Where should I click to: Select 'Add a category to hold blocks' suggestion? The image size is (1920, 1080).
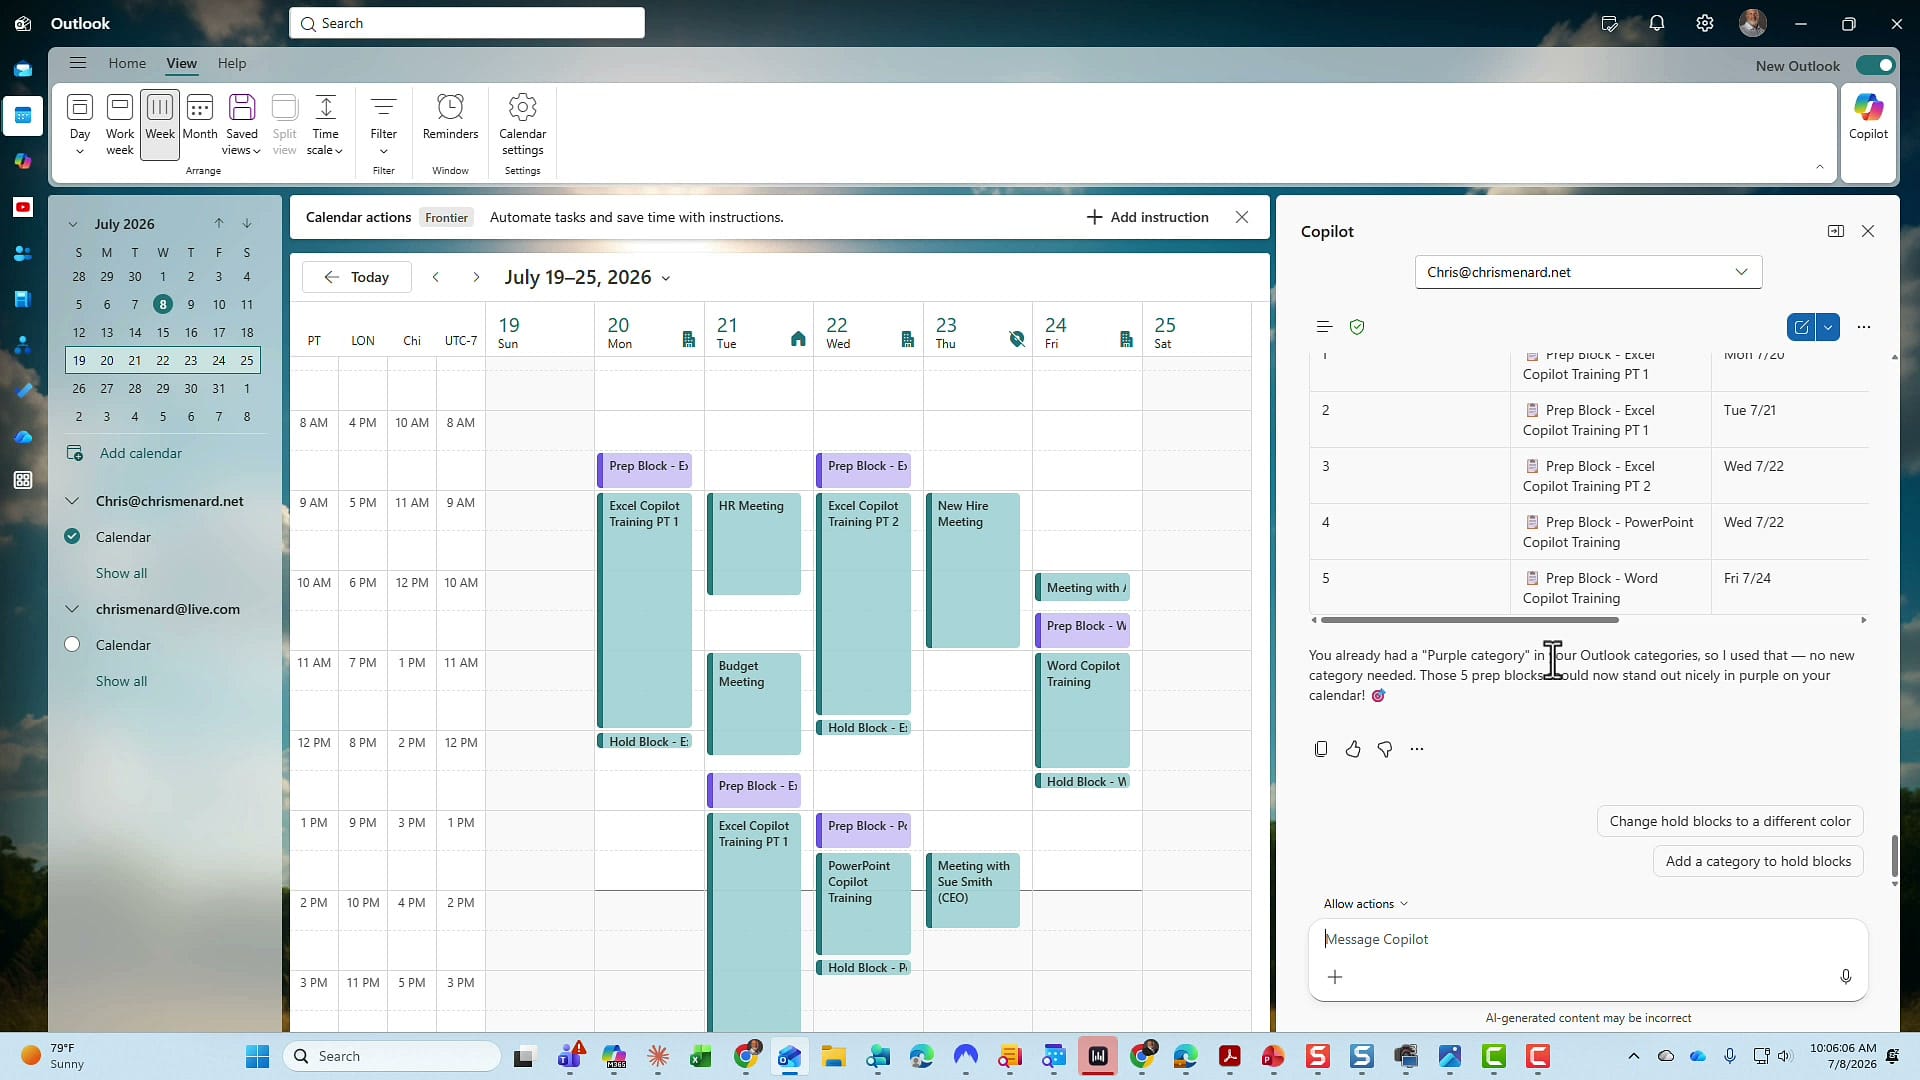point(1758,861)
